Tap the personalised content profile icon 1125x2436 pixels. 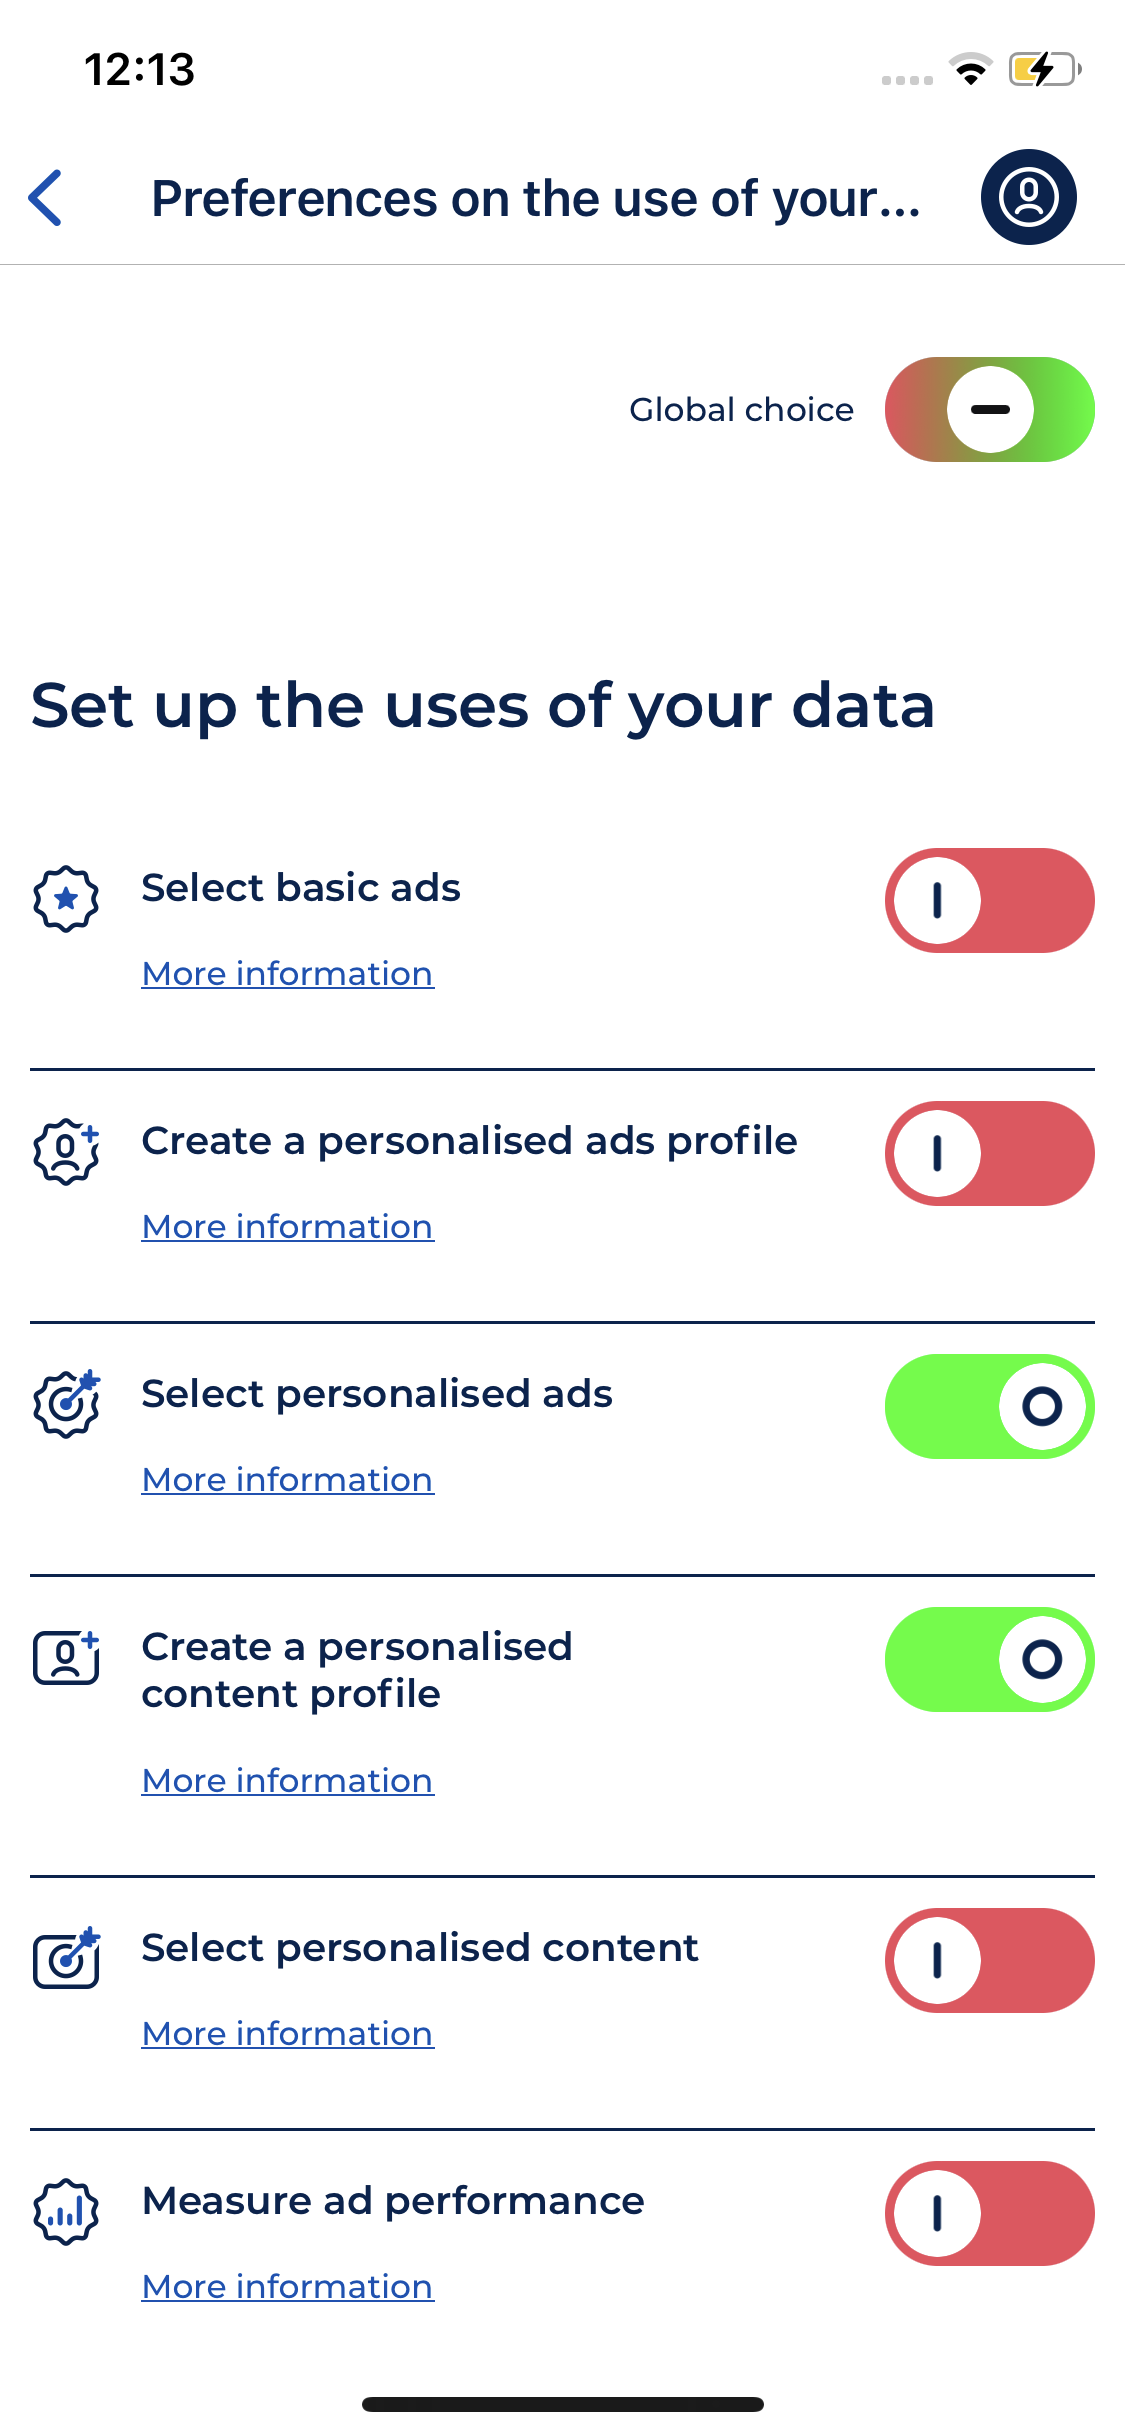[66, 1658]
